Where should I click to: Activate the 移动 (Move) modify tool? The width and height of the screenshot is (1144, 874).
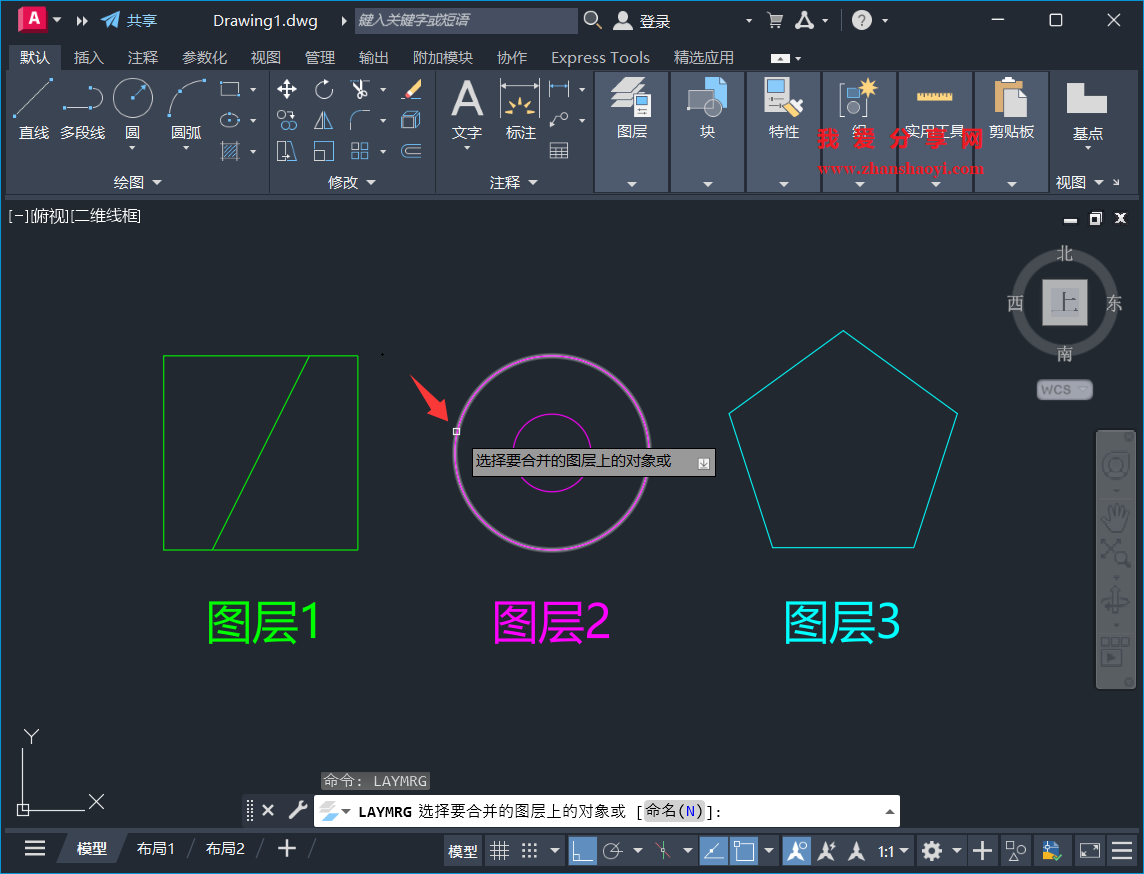pos(286,89)
